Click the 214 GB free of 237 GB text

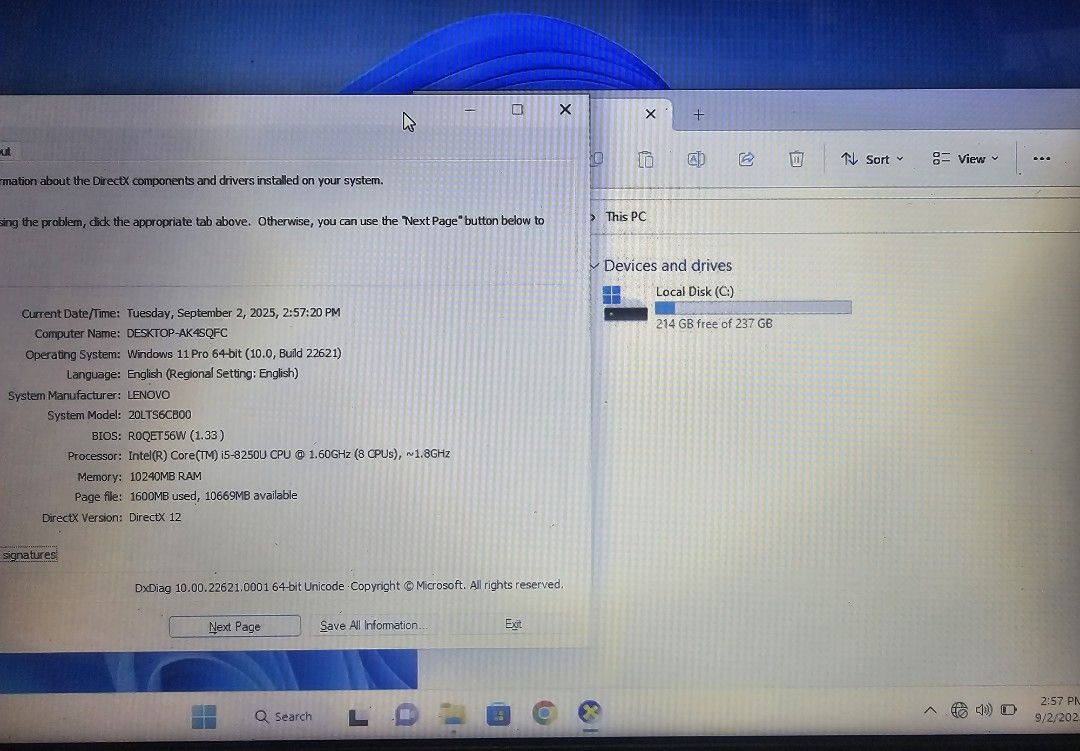(714, 323)
